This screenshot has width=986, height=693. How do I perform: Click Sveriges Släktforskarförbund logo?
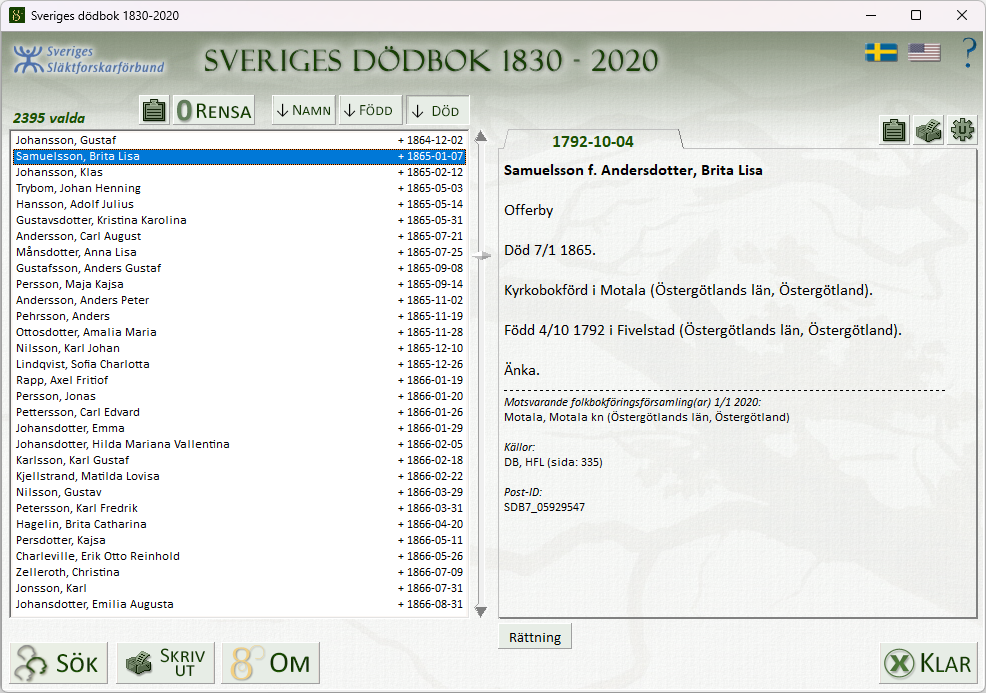89,60
